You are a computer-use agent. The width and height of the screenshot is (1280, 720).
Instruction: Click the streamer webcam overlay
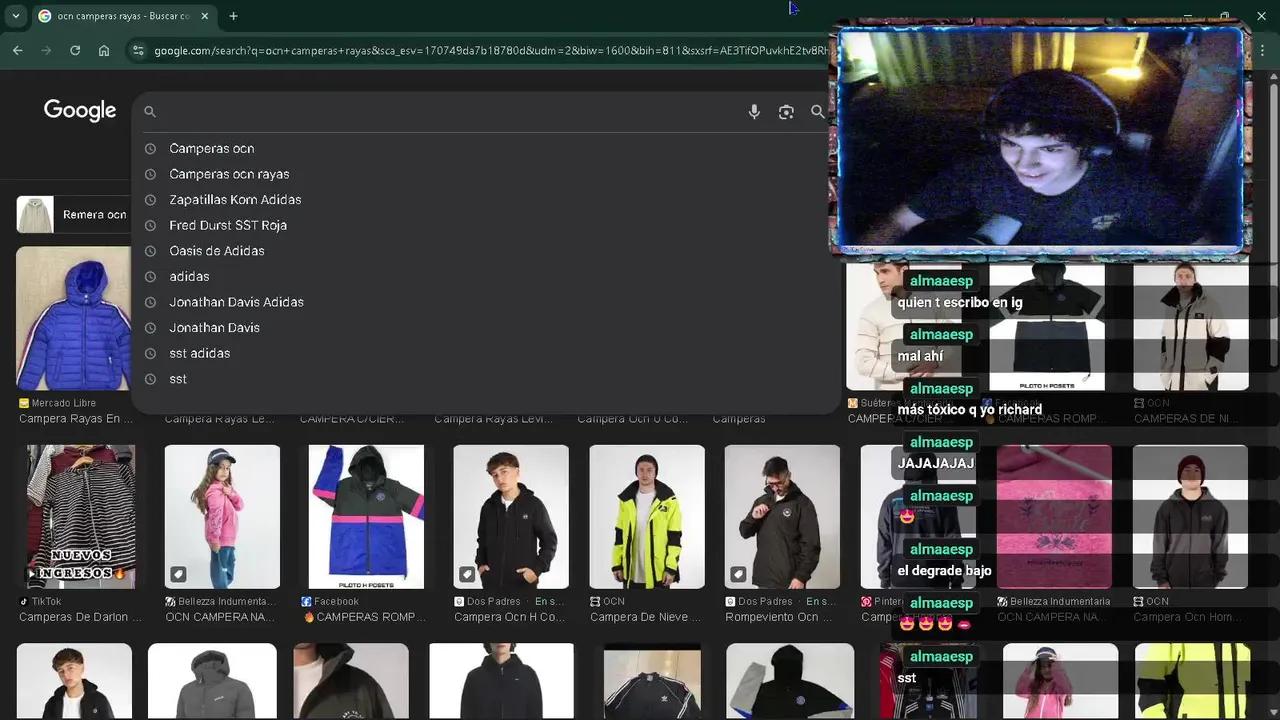(x=1040, y=139)
